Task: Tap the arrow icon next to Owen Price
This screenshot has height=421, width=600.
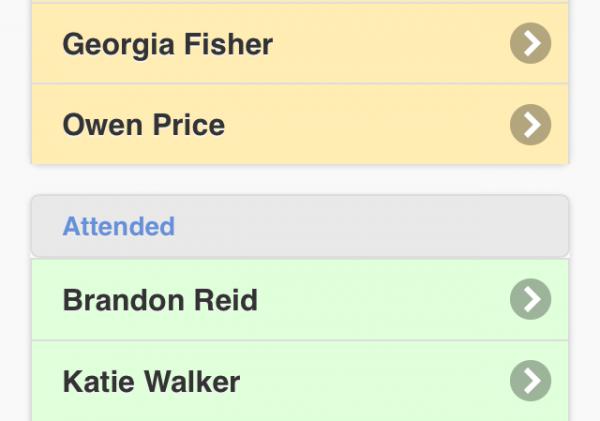Action: point(530,124)
